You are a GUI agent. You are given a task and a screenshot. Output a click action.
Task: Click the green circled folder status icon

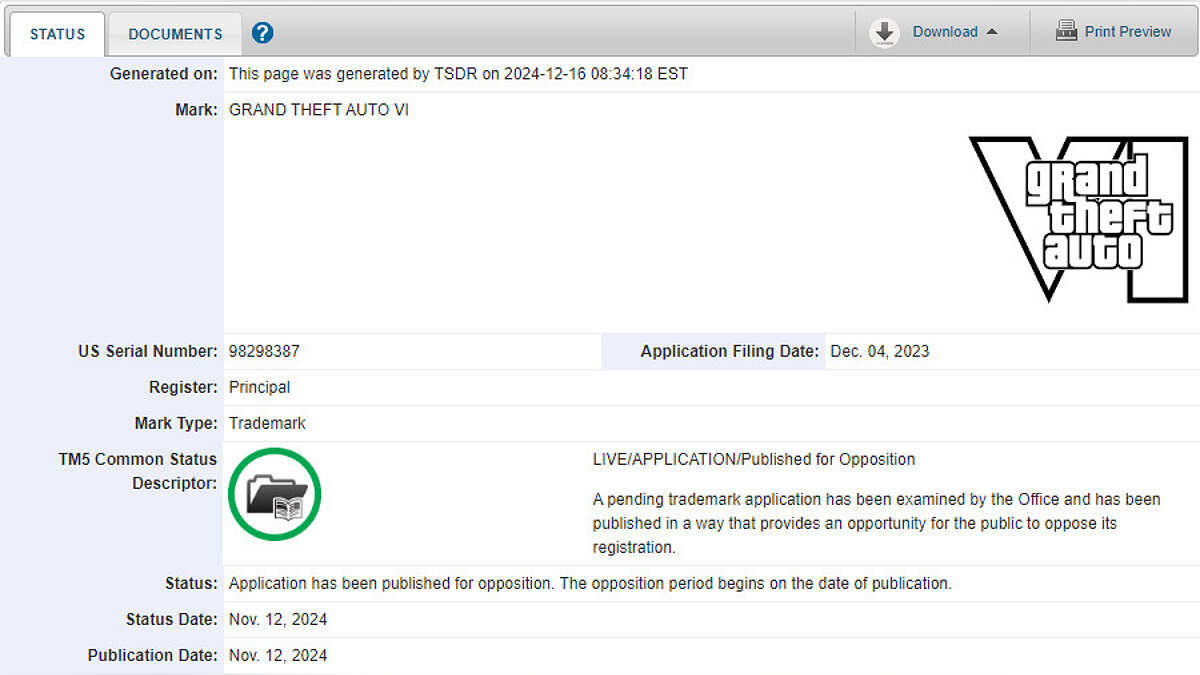click(x=274, y=494)
